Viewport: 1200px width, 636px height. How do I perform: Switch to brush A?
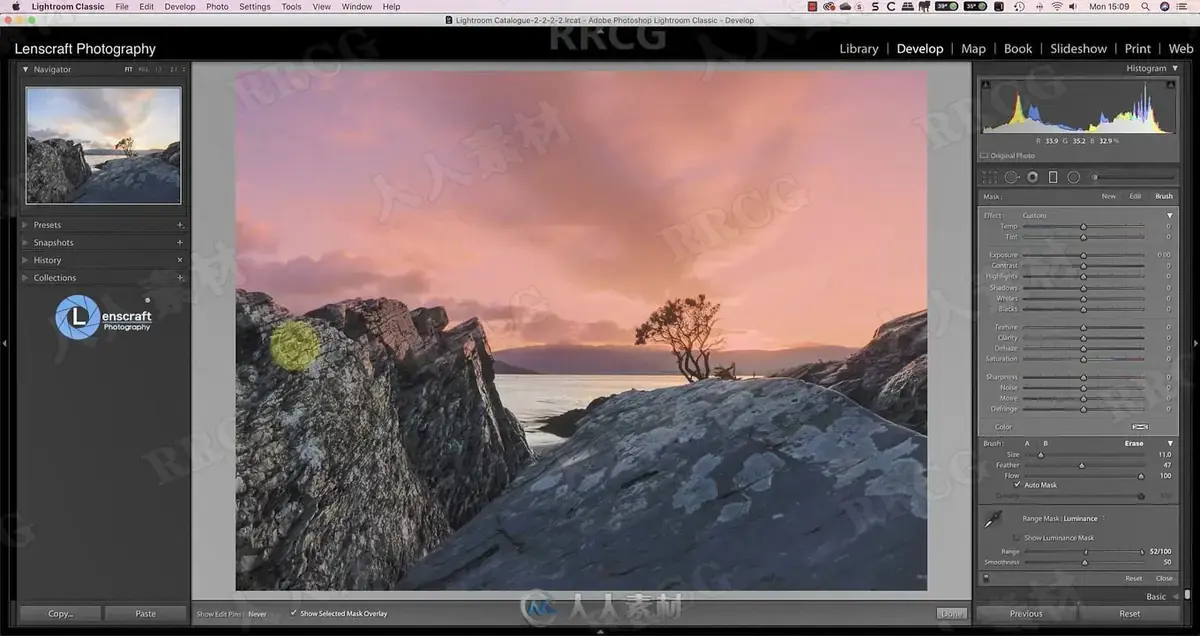tap(1027, 443)
